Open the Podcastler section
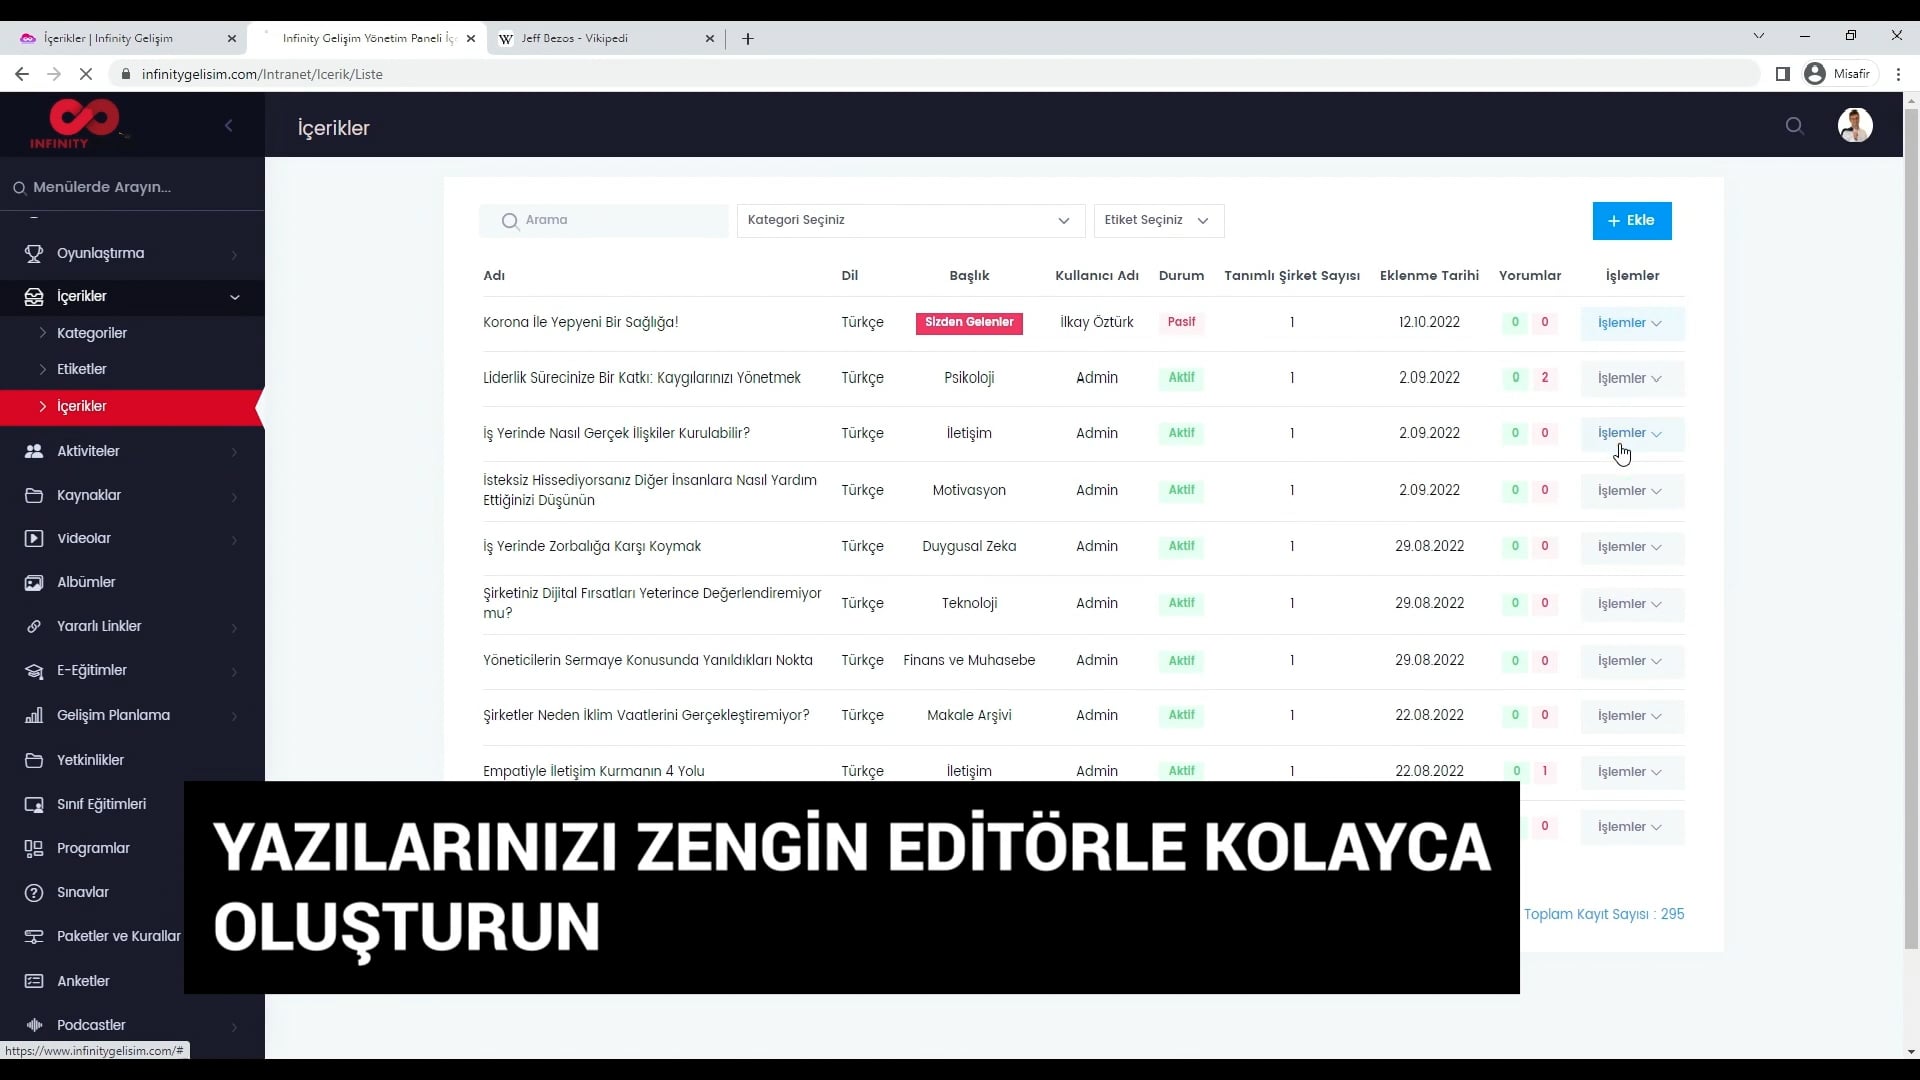 click(x=92, y=1024)
